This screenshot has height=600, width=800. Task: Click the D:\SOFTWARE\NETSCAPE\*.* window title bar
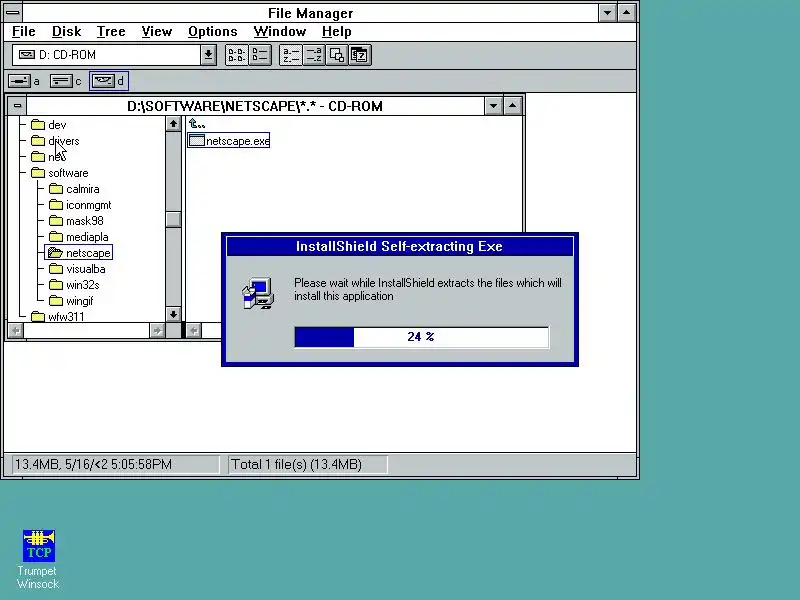click(255, 106)
